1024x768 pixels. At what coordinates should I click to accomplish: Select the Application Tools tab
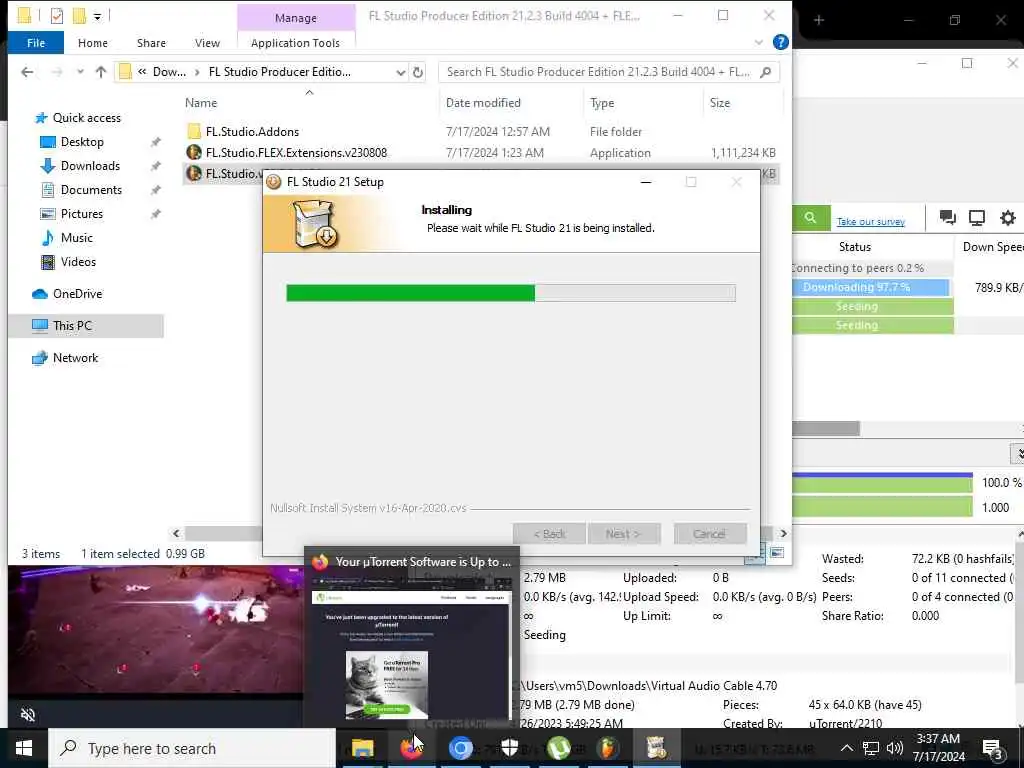(295, 43)
